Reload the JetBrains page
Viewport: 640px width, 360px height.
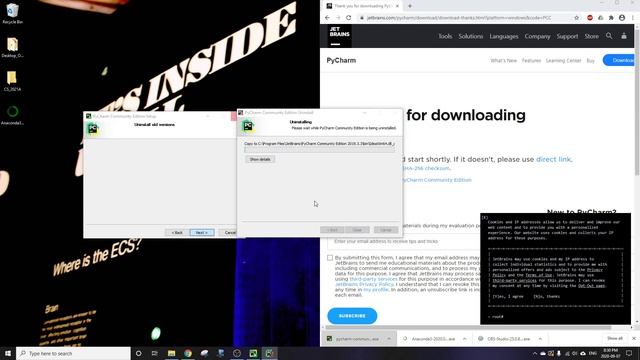tap(349, 18)
